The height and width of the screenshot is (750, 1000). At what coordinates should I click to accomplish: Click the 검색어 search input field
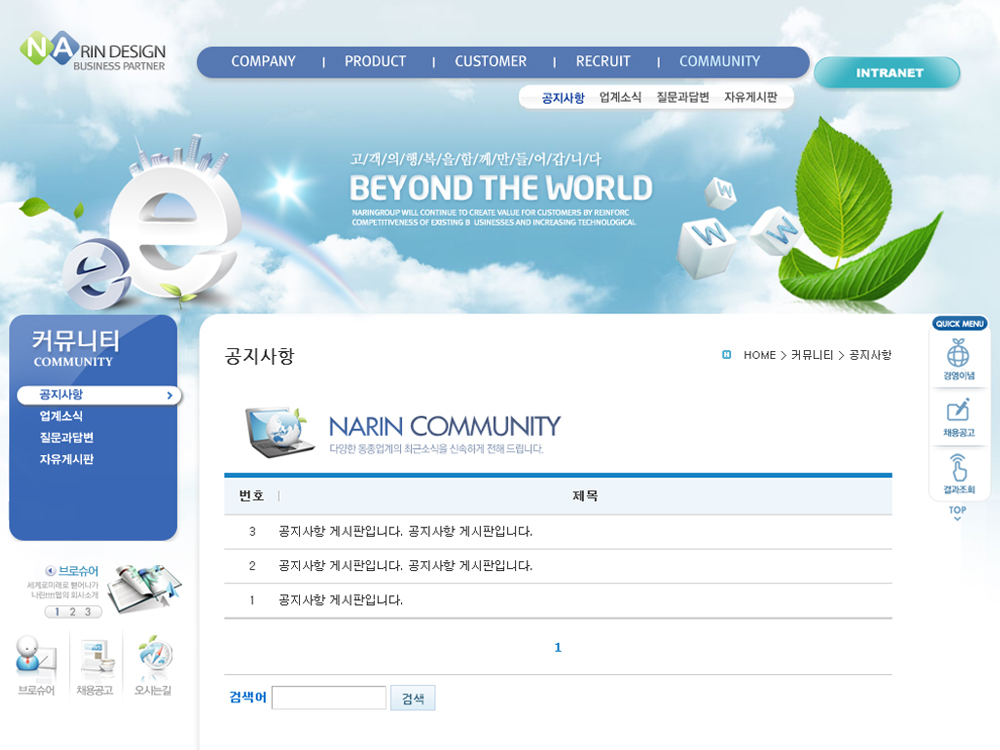coord(329,698)
